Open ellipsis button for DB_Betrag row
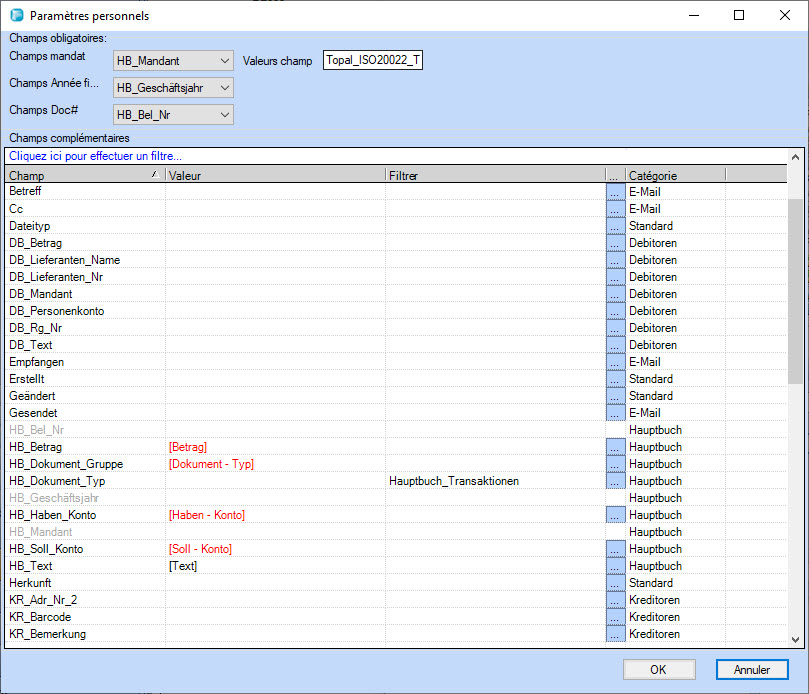 [x=615, y=243]
